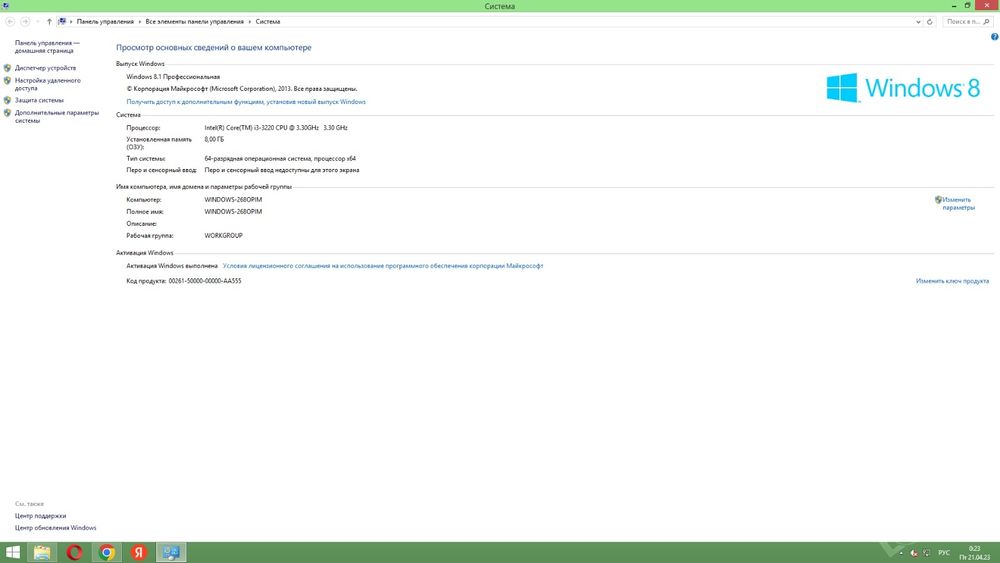Click the processor value 'Intel(R) Core(TM) i3-3220'
1000x563 pixels.
276,128
